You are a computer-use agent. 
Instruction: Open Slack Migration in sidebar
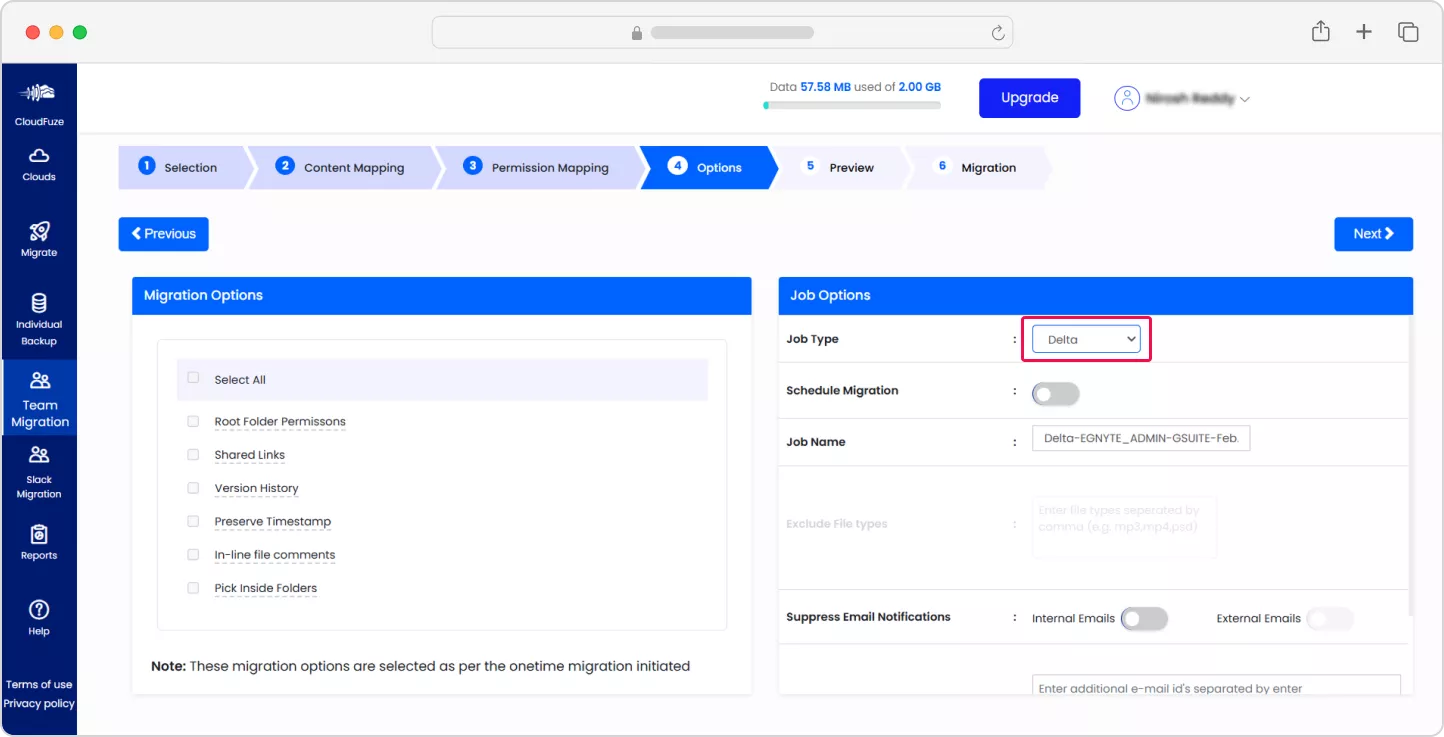point(39,472)
